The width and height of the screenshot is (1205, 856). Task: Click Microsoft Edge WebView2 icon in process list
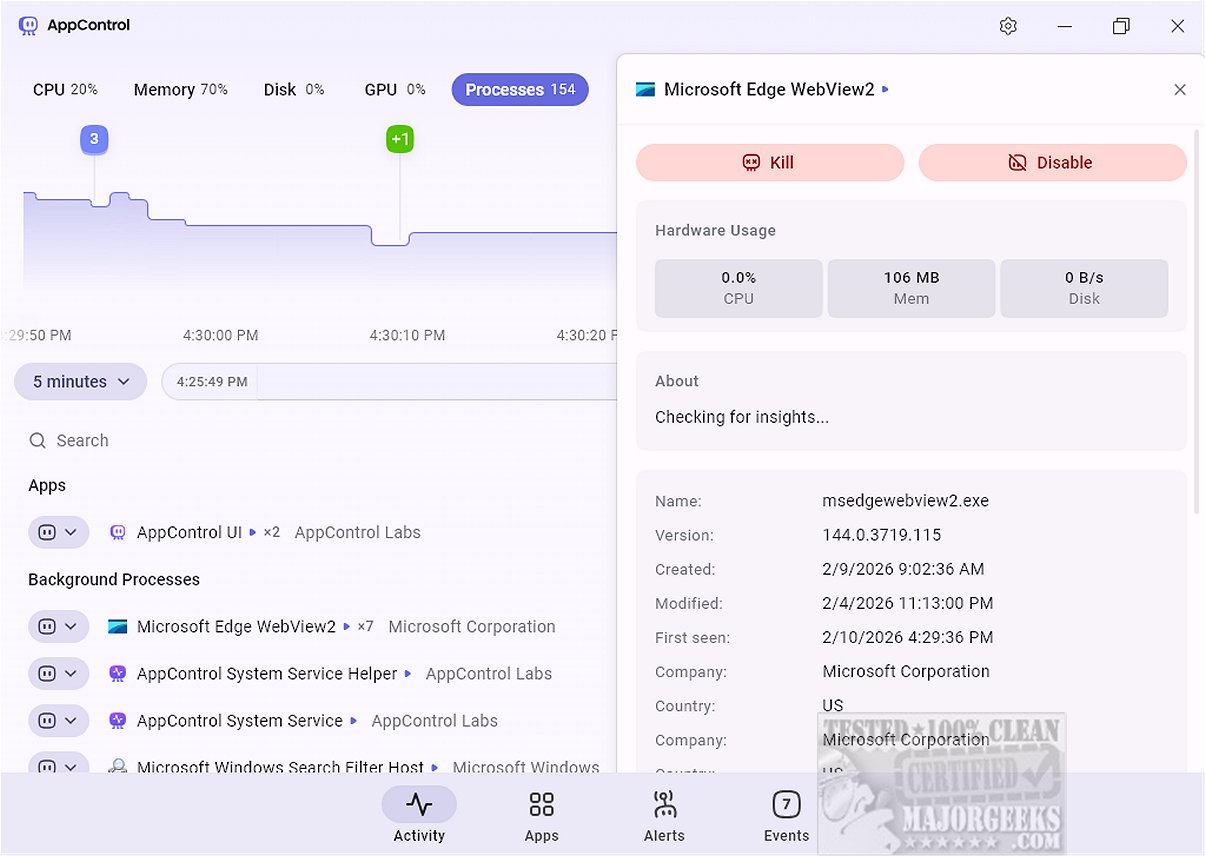click(x=118, y=626)
